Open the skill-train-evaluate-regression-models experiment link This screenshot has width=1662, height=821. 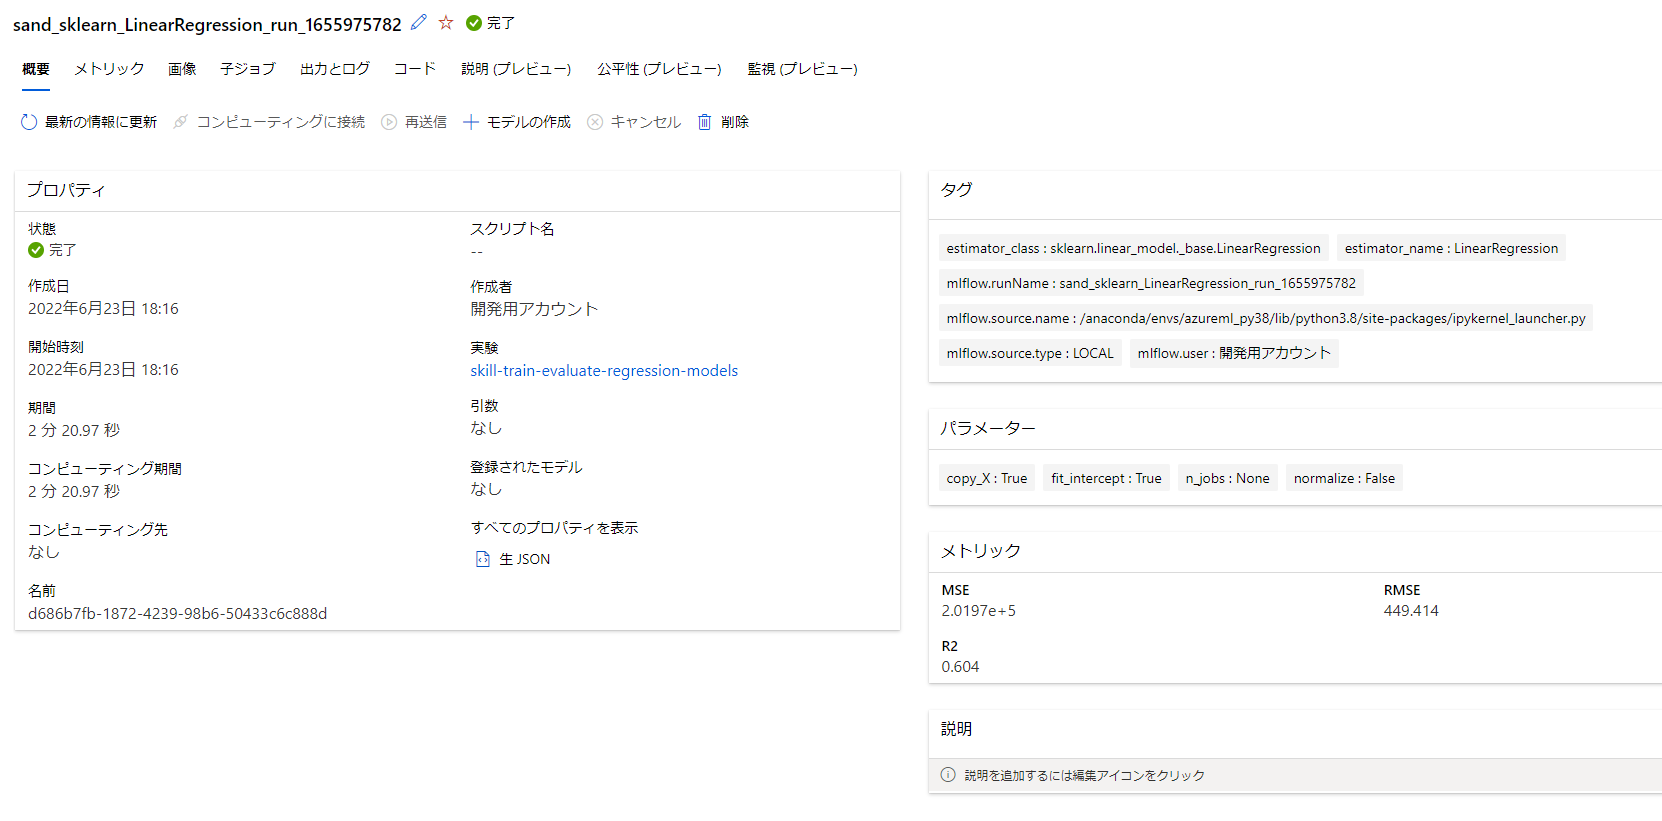coord(604,371)
